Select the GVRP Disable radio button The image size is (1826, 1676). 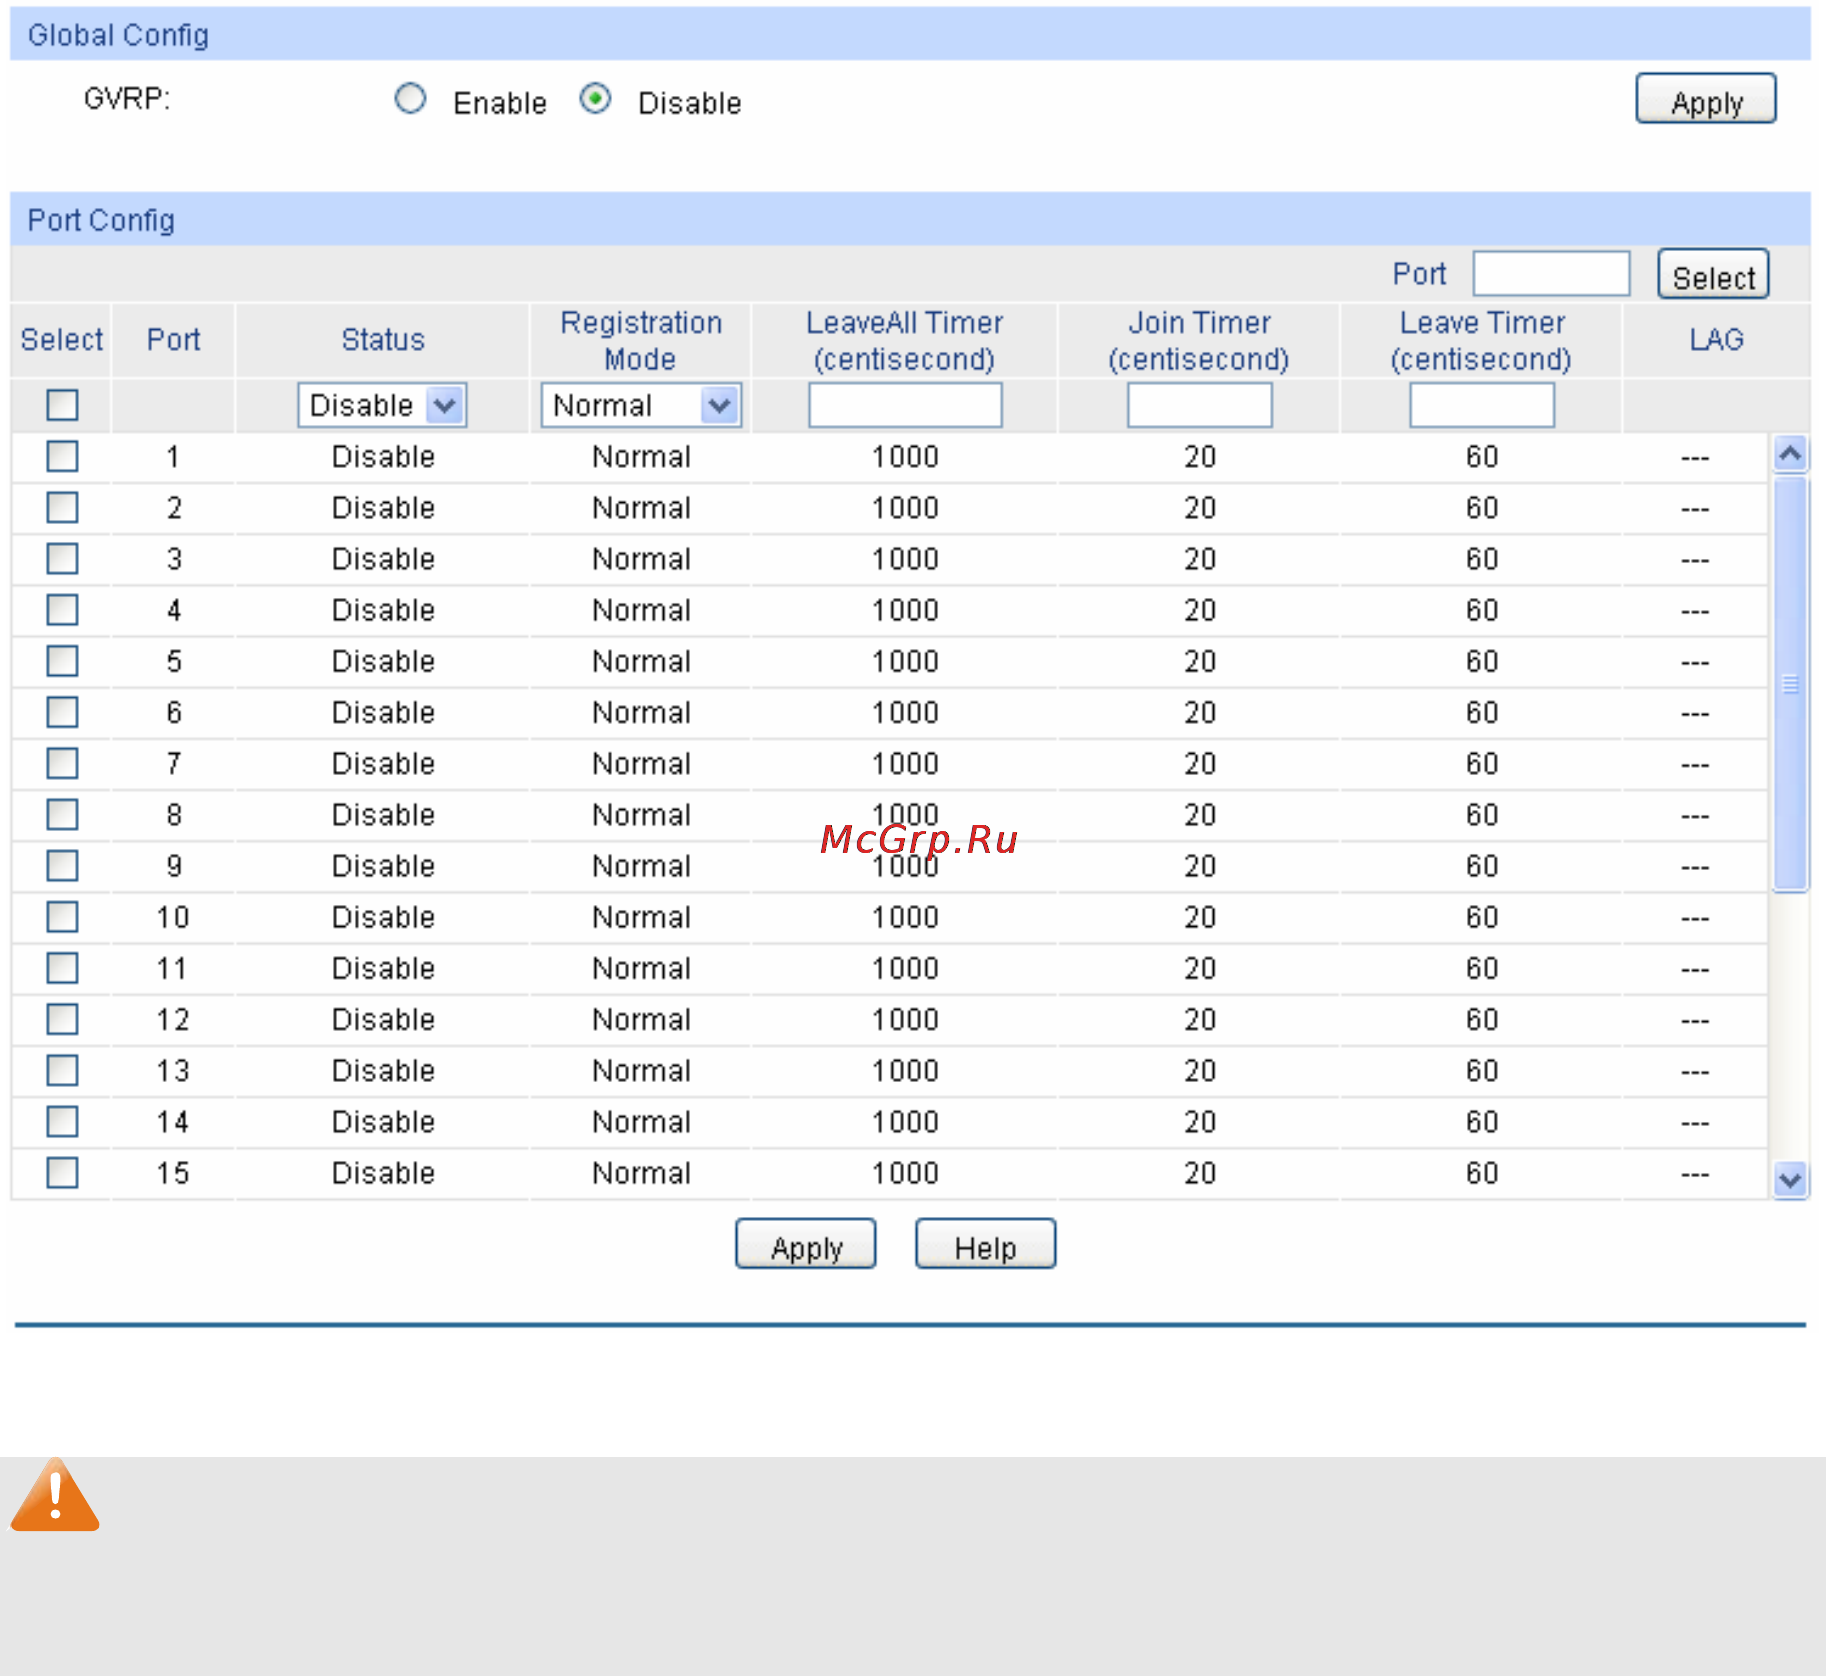[595, 99]
